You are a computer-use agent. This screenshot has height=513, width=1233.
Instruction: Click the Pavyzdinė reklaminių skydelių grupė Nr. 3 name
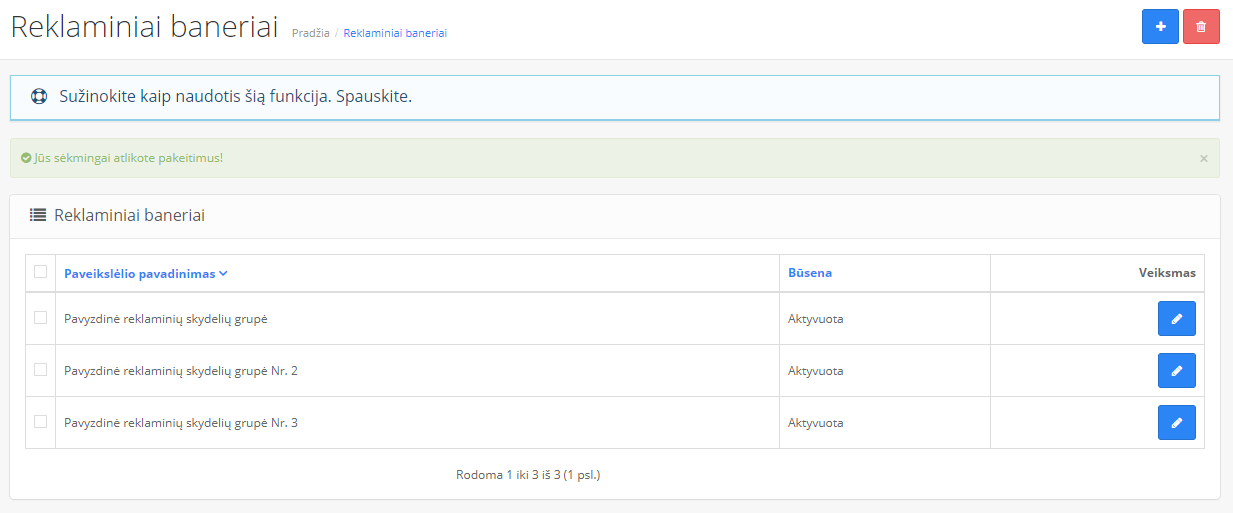[x=181, y=423]
